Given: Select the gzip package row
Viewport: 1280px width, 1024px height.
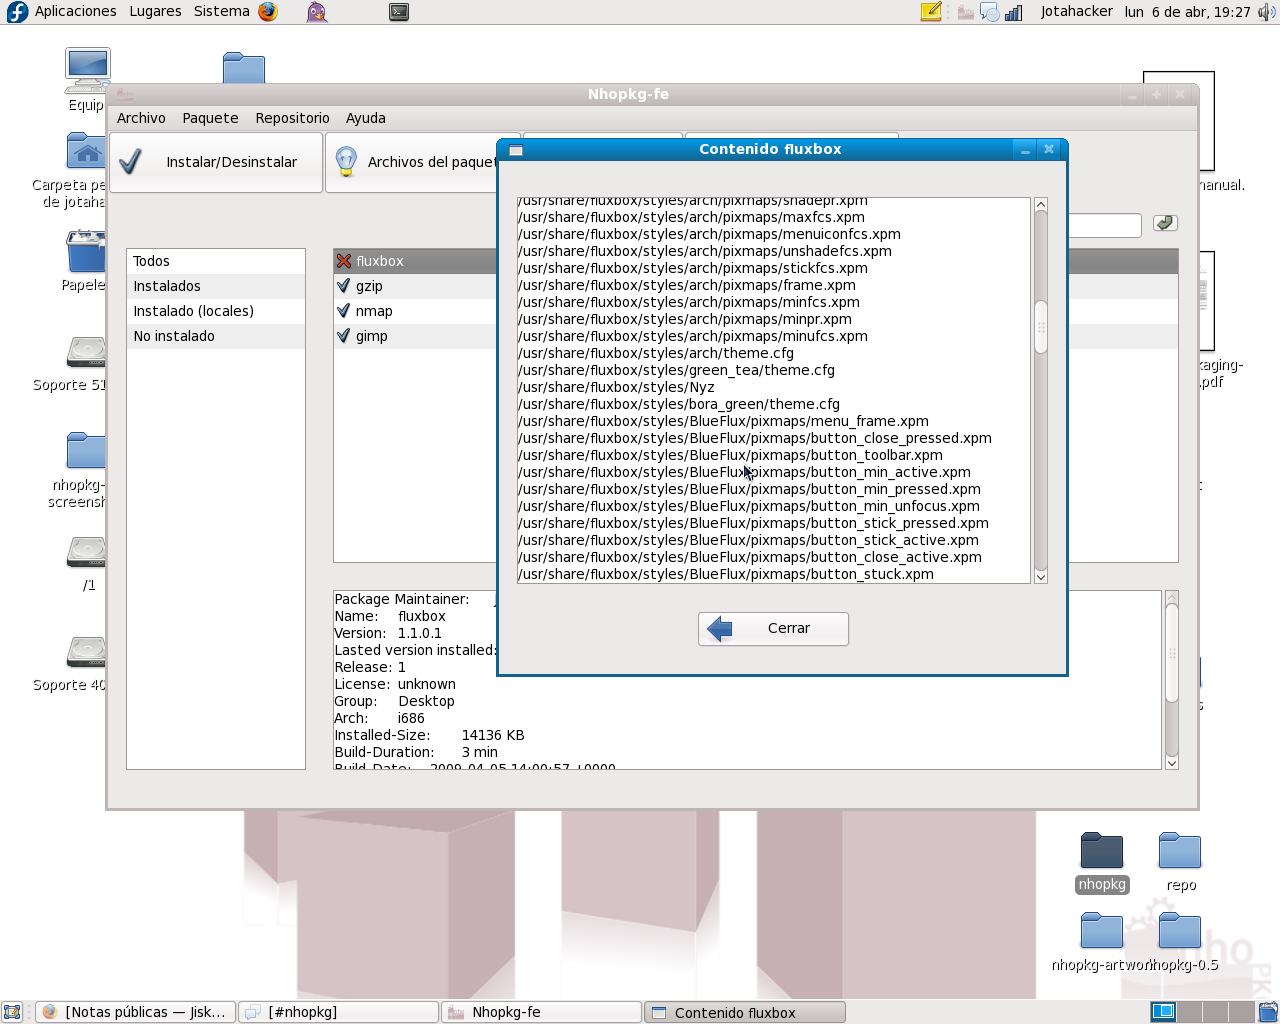Looking at the screenshot, I should [x=416, y=286].
